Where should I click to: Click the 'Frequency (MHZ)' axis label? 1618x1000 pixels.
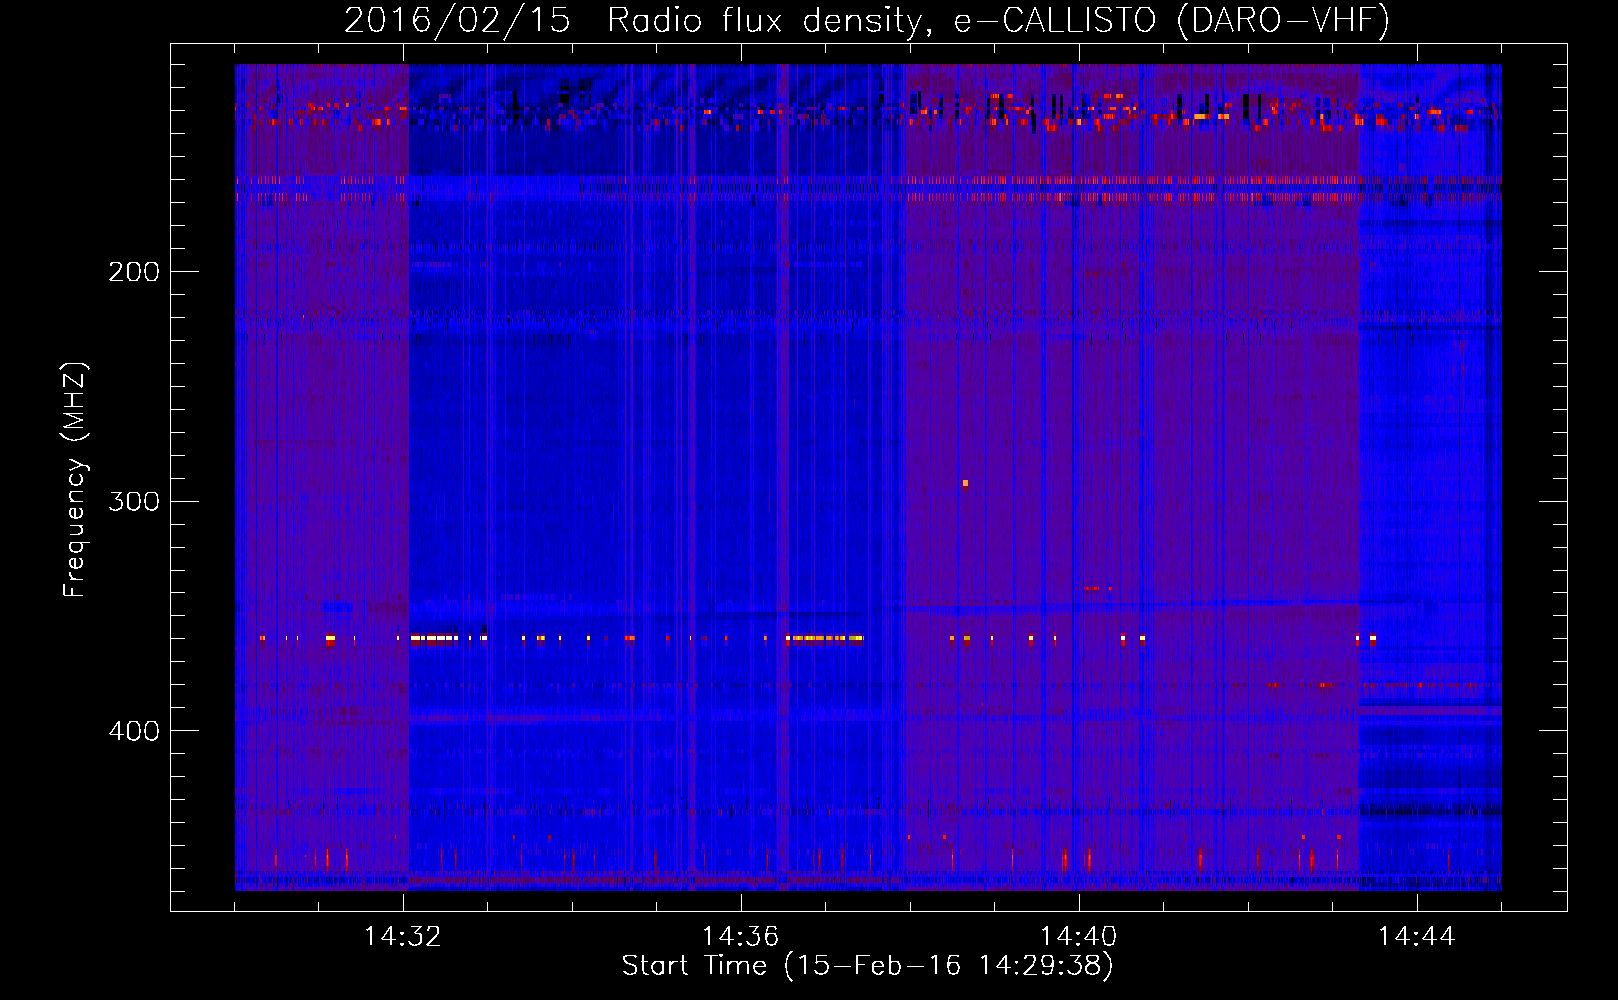tap(76, 480)
